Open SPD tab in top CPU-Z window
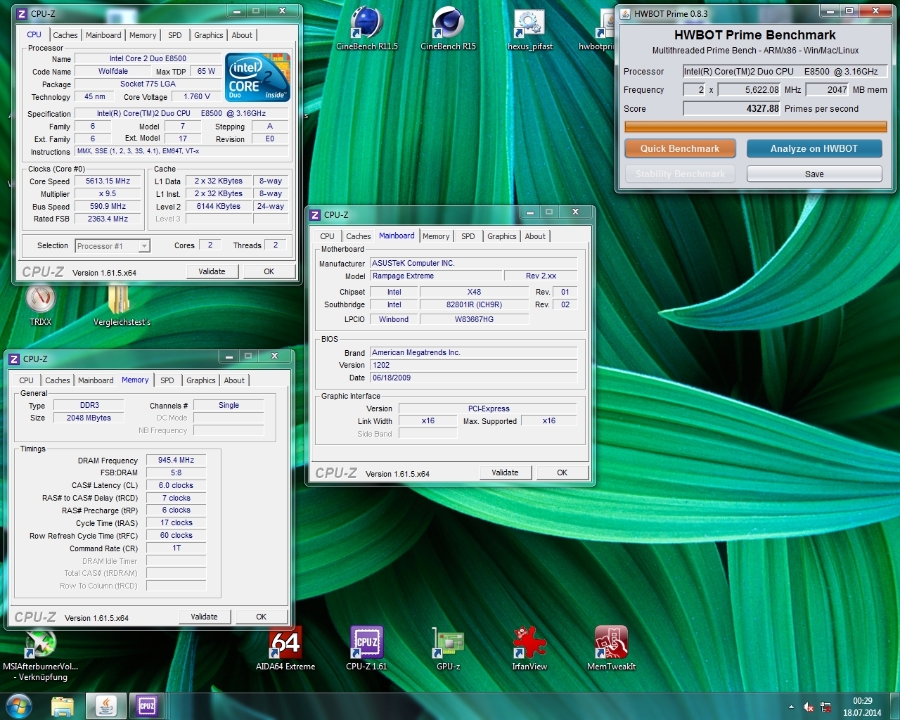Viewport: 900px width, 720px height. [x=175, y=35]
